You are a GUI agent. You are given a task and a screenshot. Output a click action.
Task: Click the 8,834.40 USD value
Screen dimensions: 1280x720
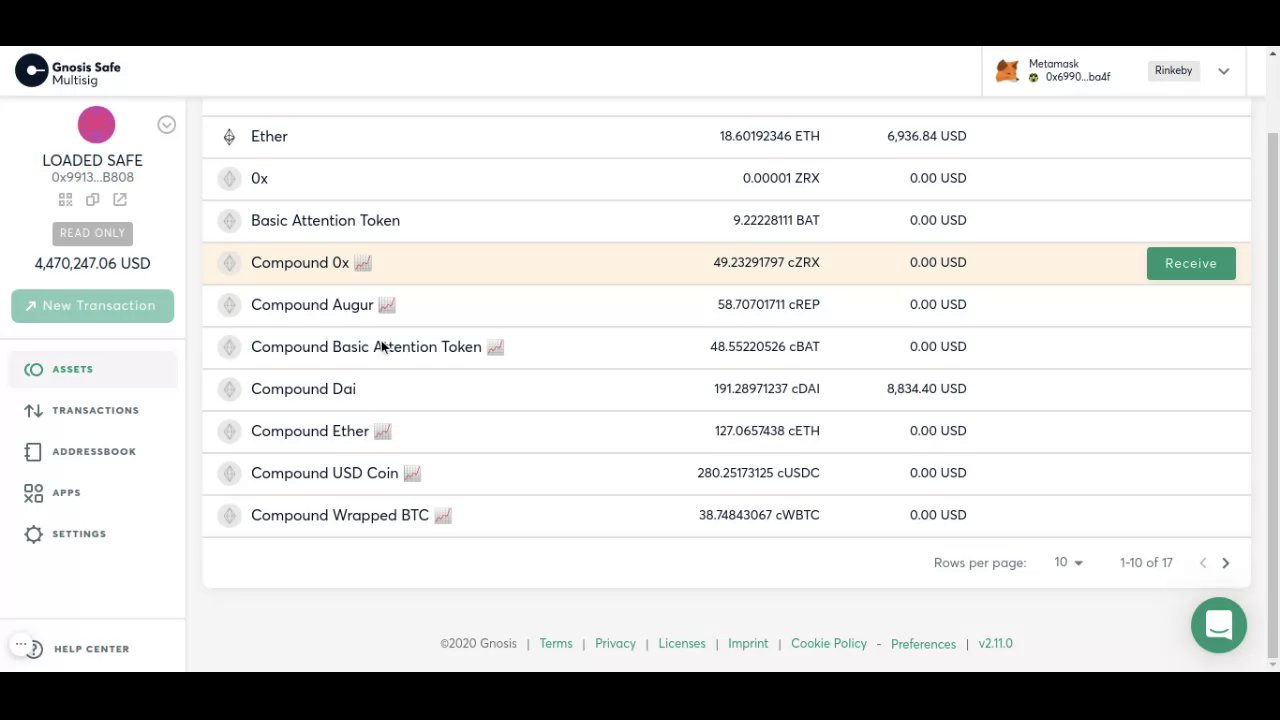[x=926, y=389]
